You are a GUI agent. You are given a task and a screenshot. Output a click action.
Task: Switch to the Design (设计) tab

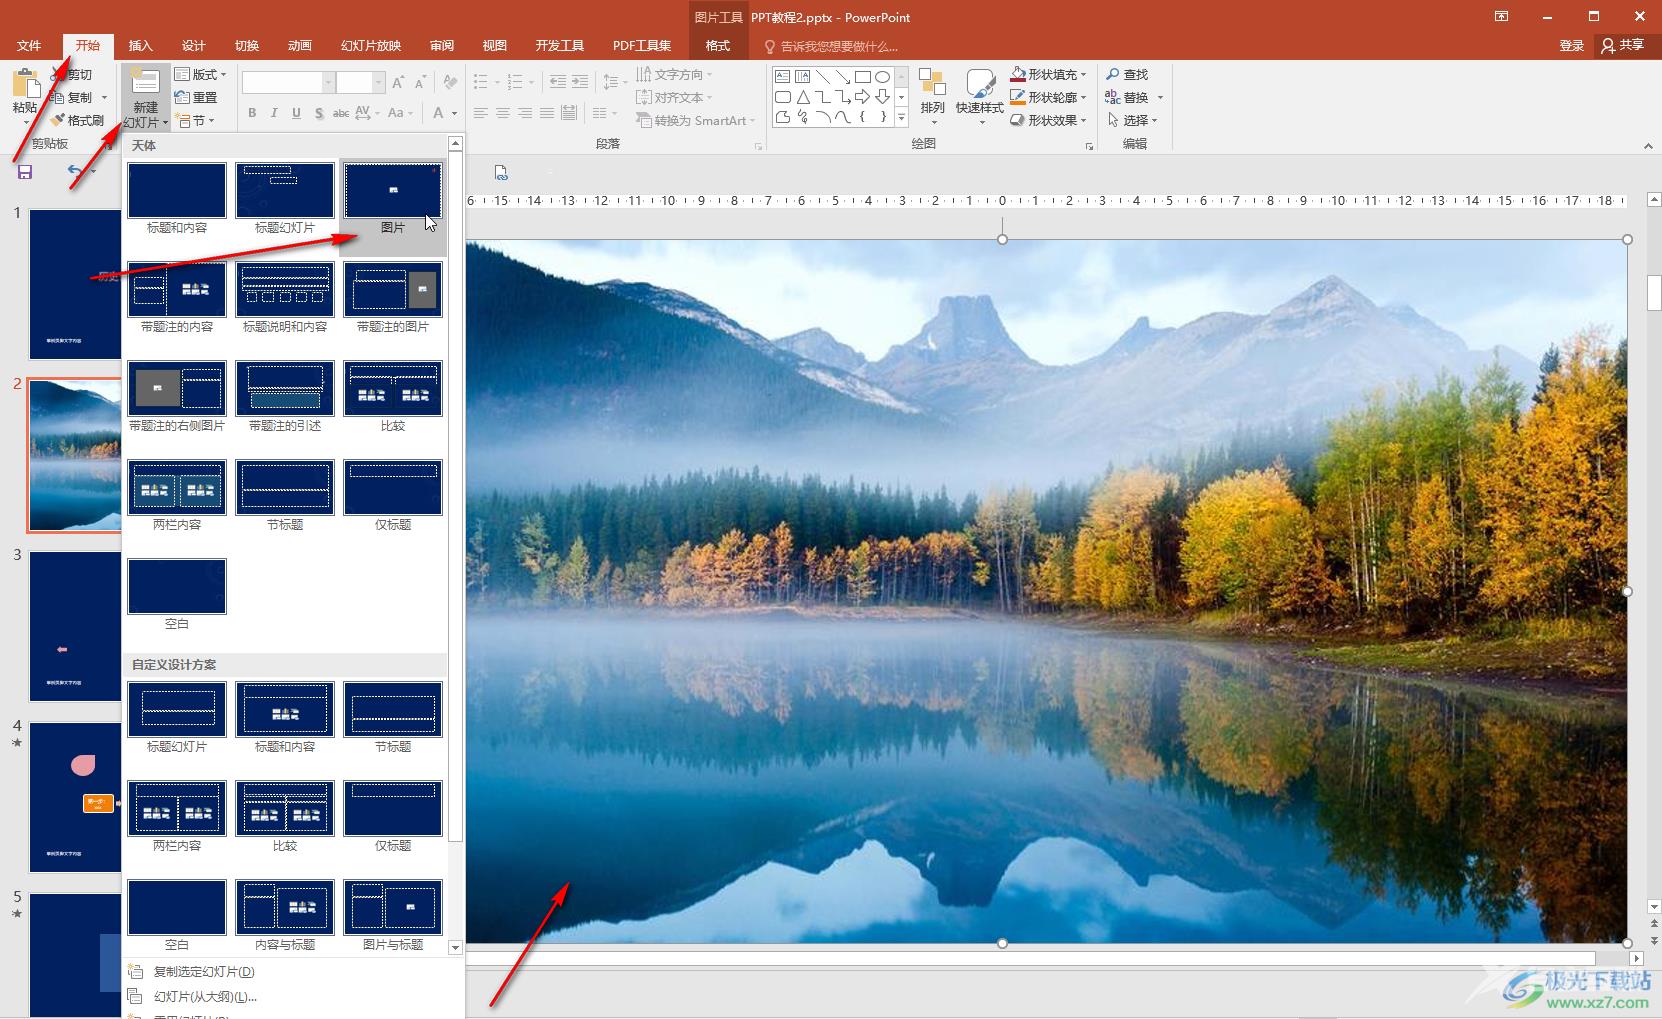tap(194, 46)
